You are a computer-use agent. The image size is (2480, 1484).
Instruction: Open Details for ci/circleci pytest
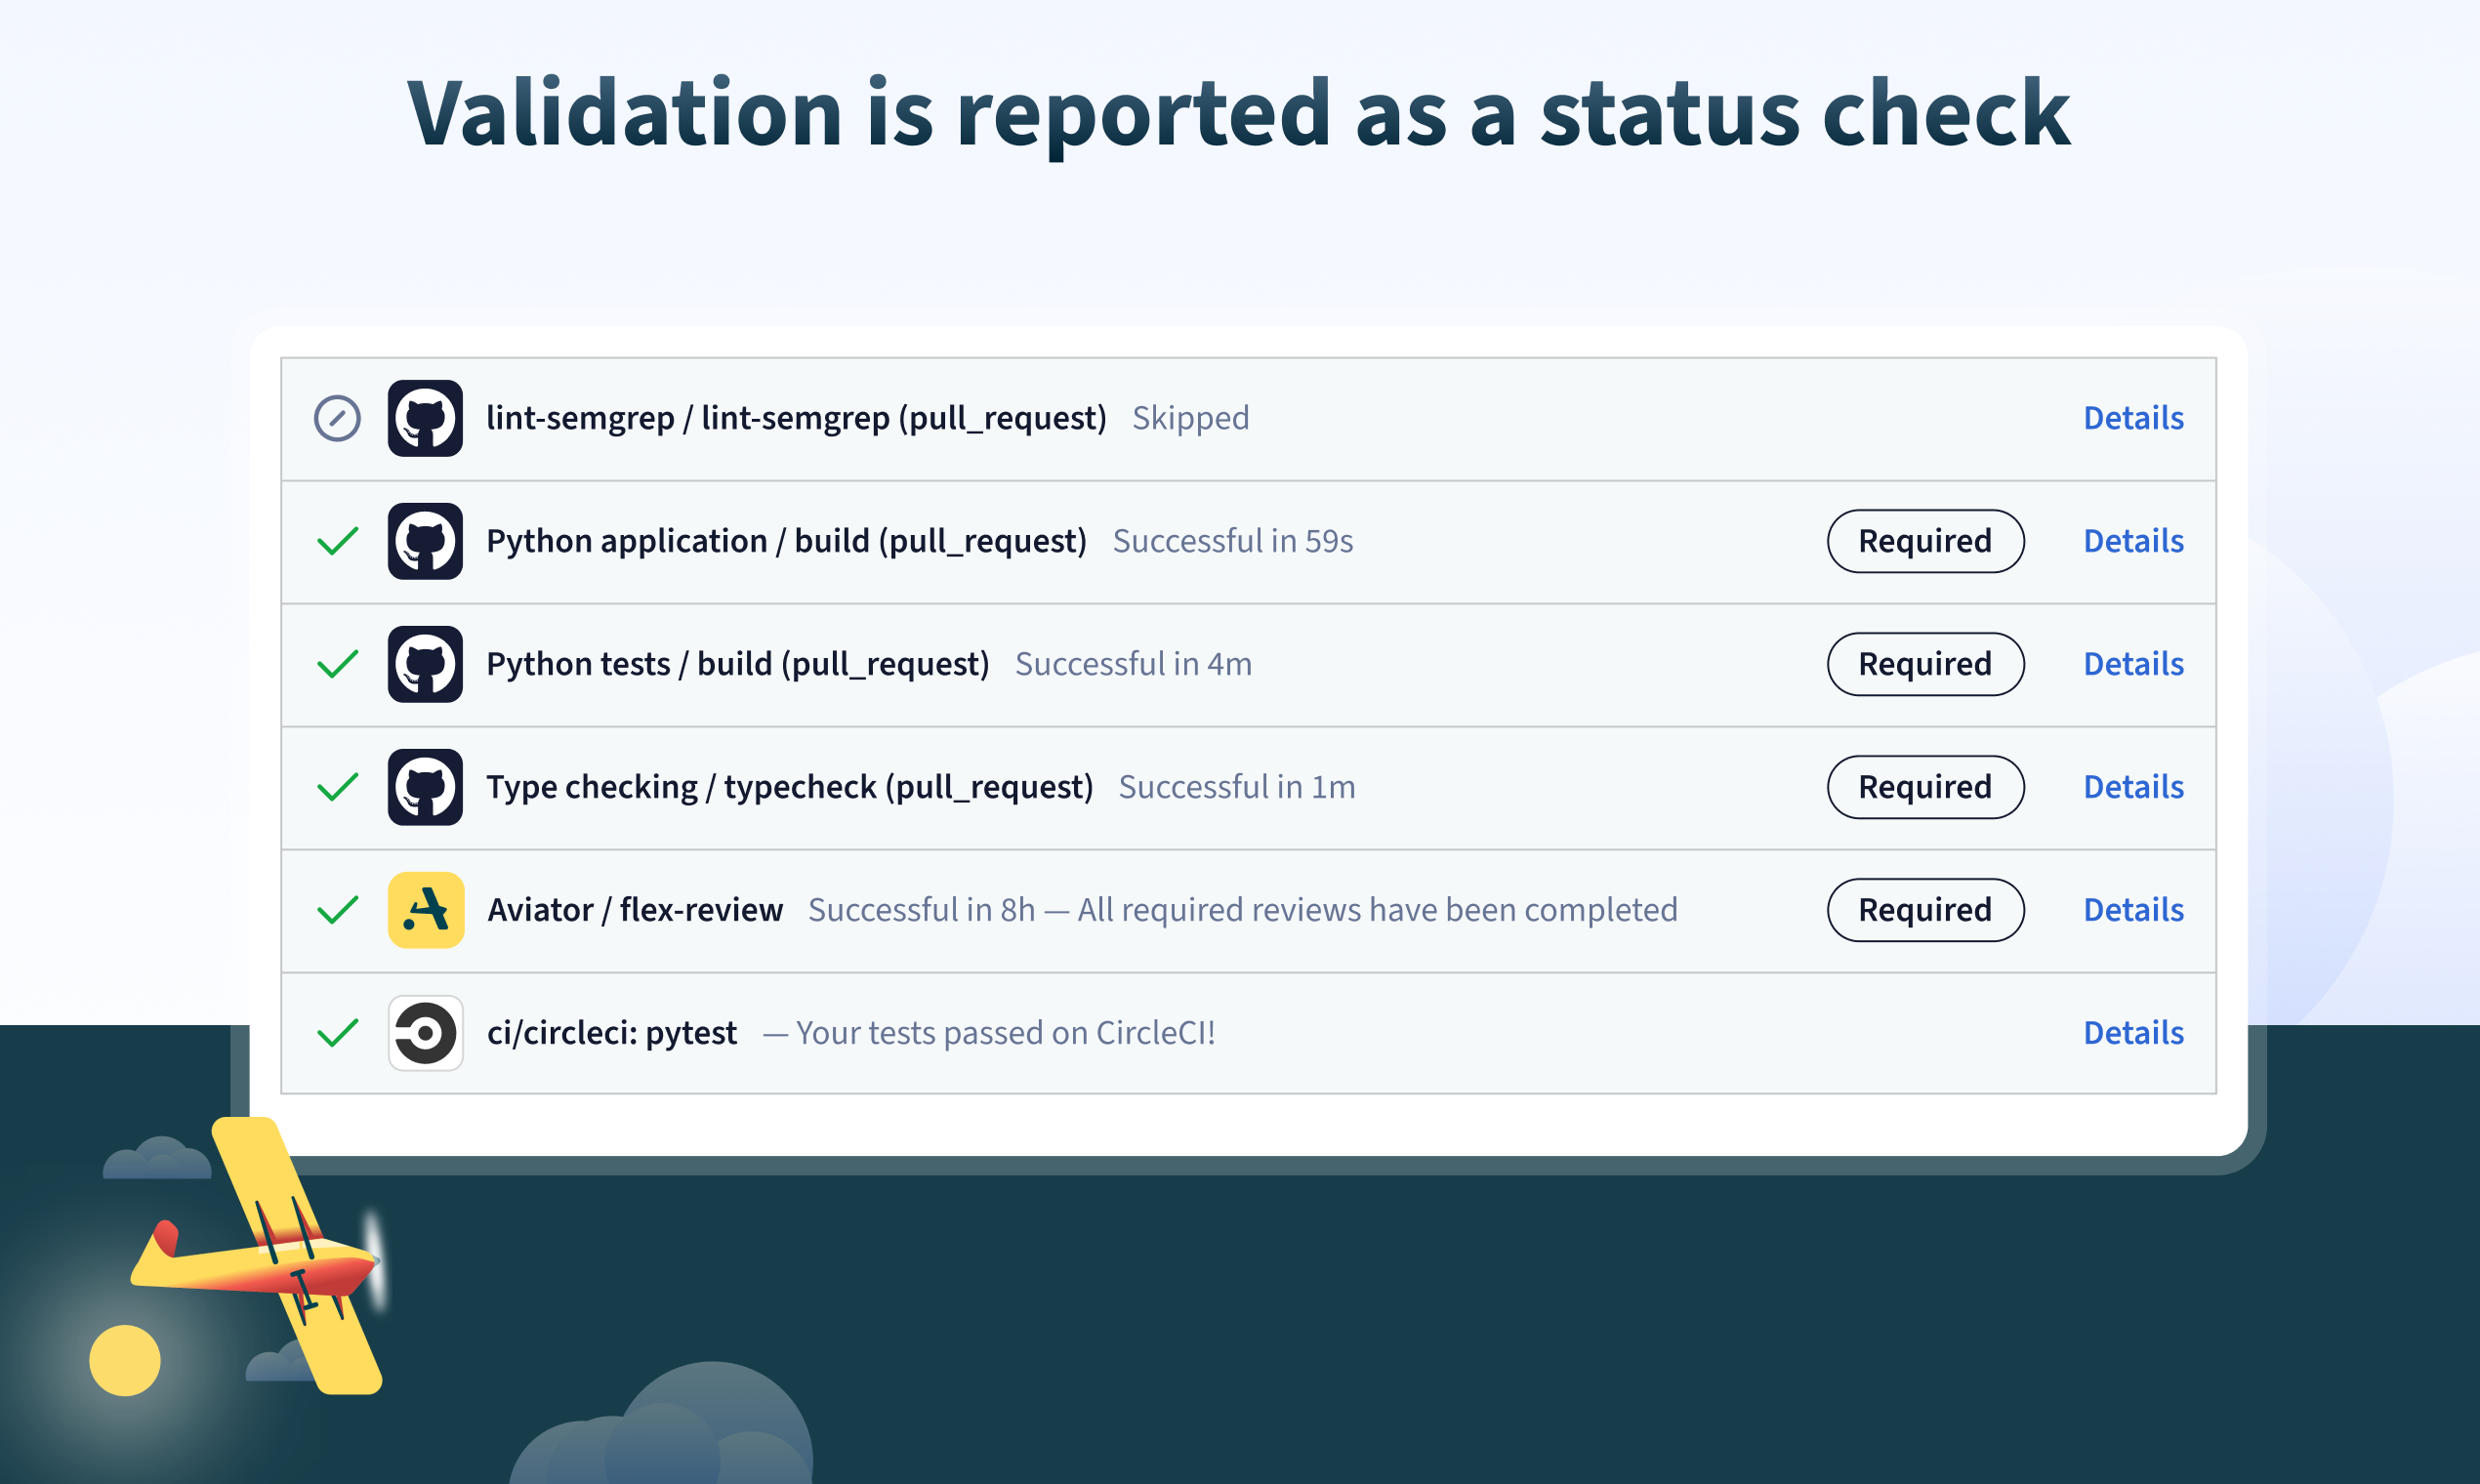[x=2133, y=1033]
